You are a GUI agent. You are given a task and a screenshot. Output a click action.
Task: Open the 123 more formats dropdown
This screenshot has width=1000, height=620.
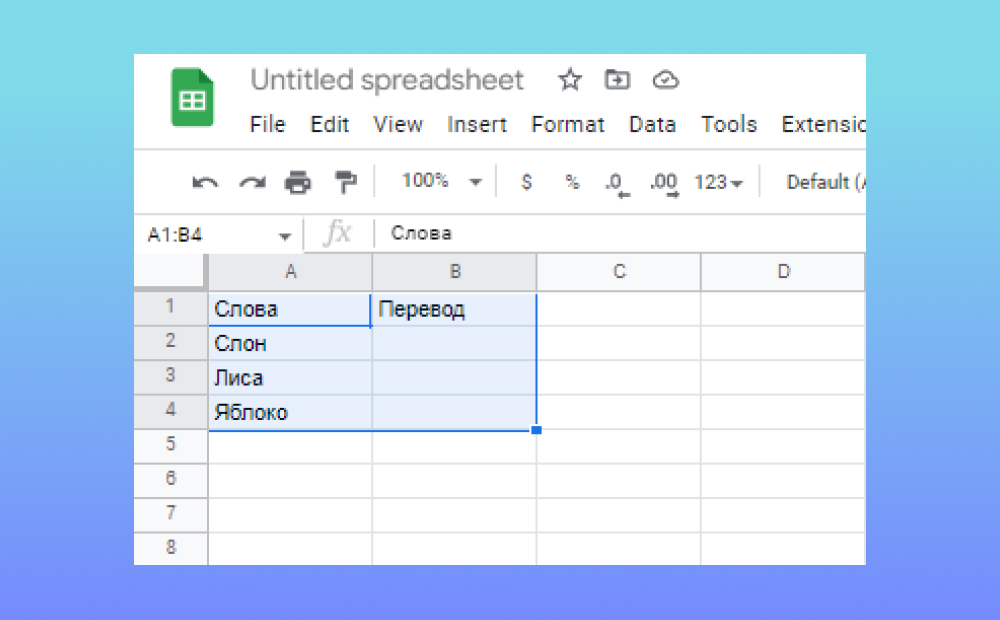(719, 183)
